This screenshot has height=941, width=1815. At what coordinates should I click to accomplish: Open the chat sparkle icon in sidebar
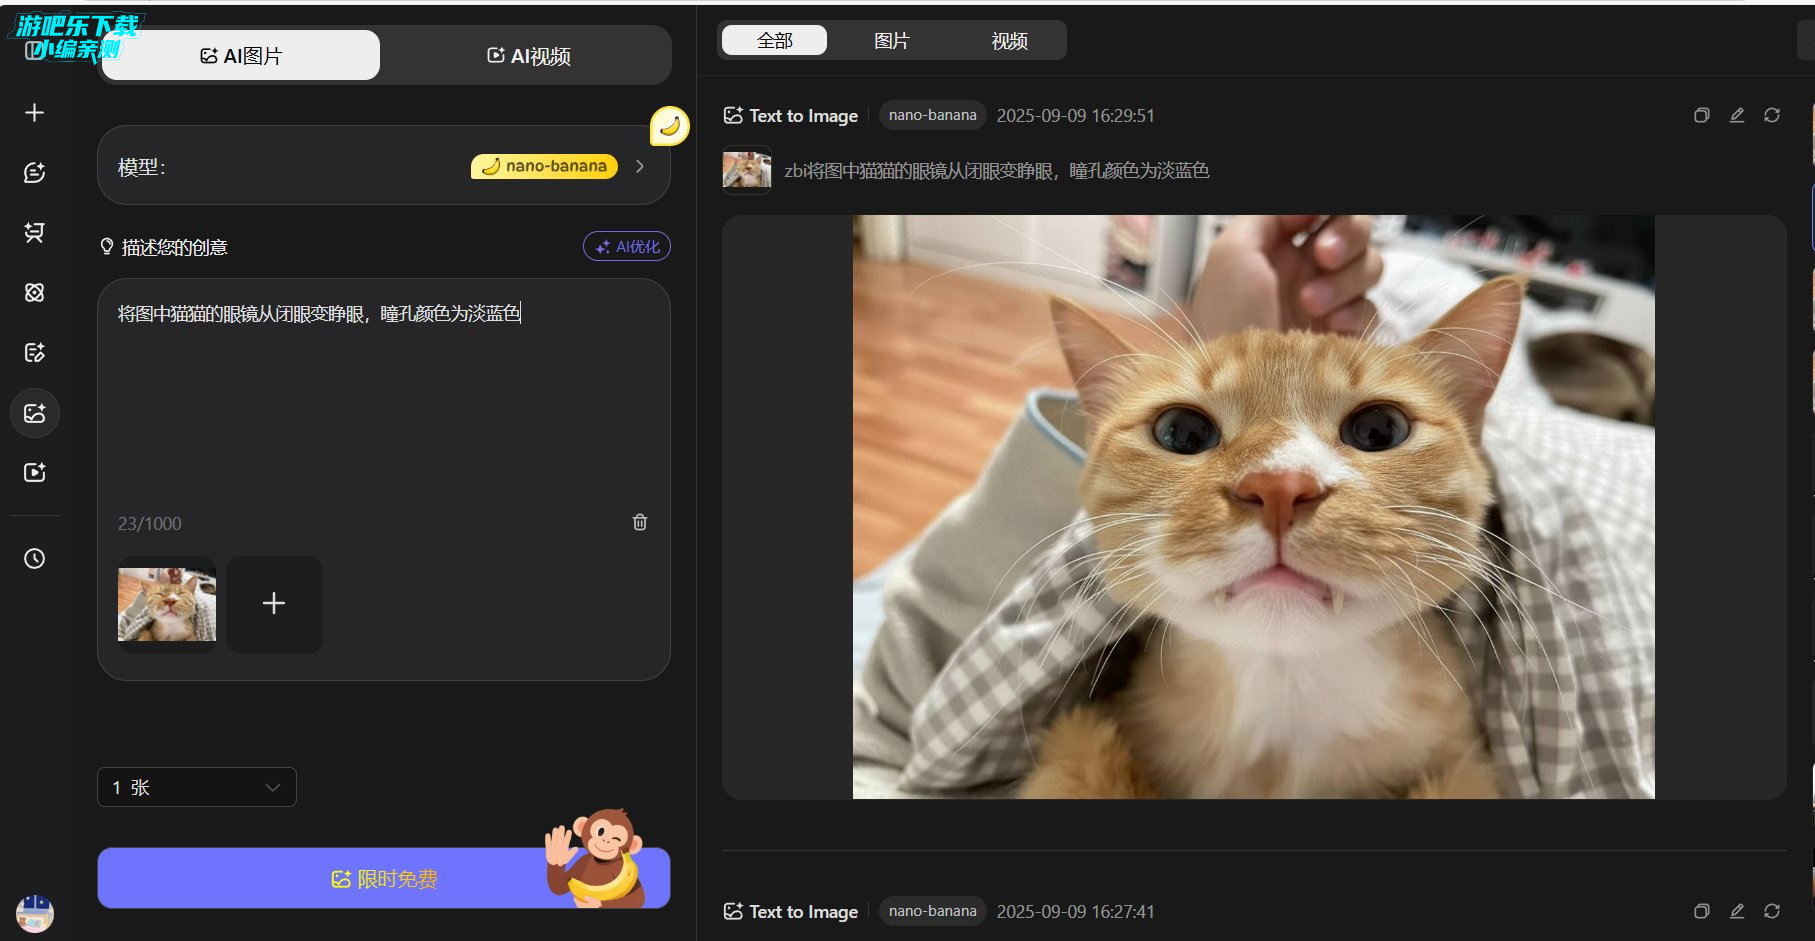pyautogui.click(x=34, y=172)
